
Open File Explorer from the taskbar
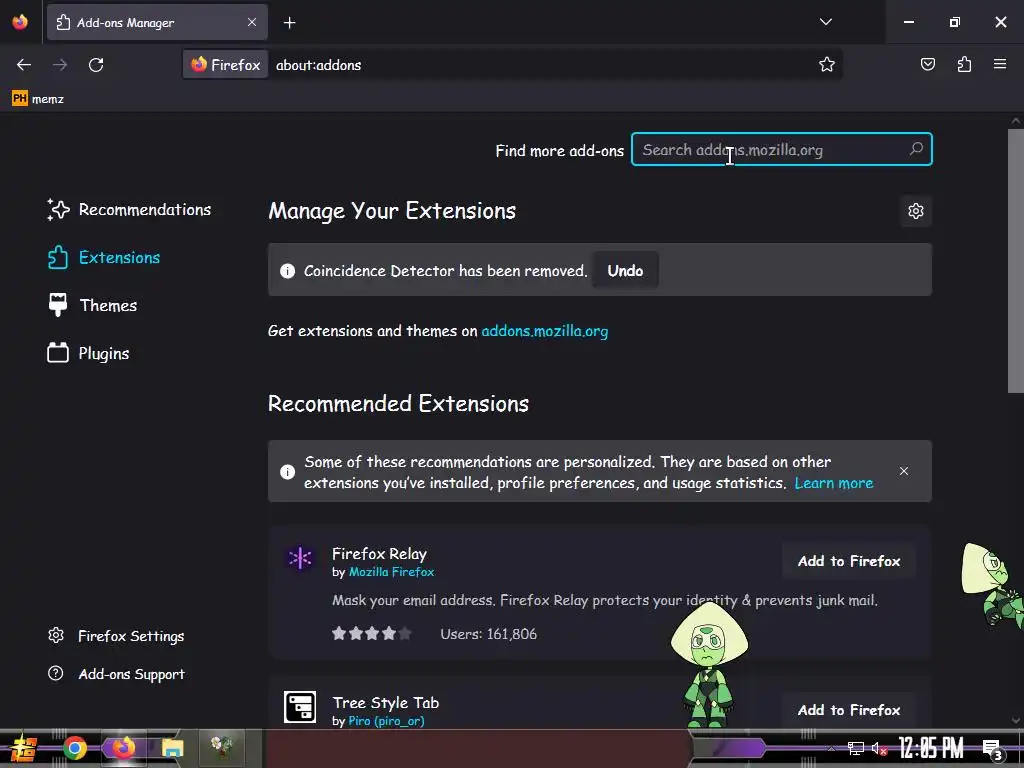click(172, 748)
